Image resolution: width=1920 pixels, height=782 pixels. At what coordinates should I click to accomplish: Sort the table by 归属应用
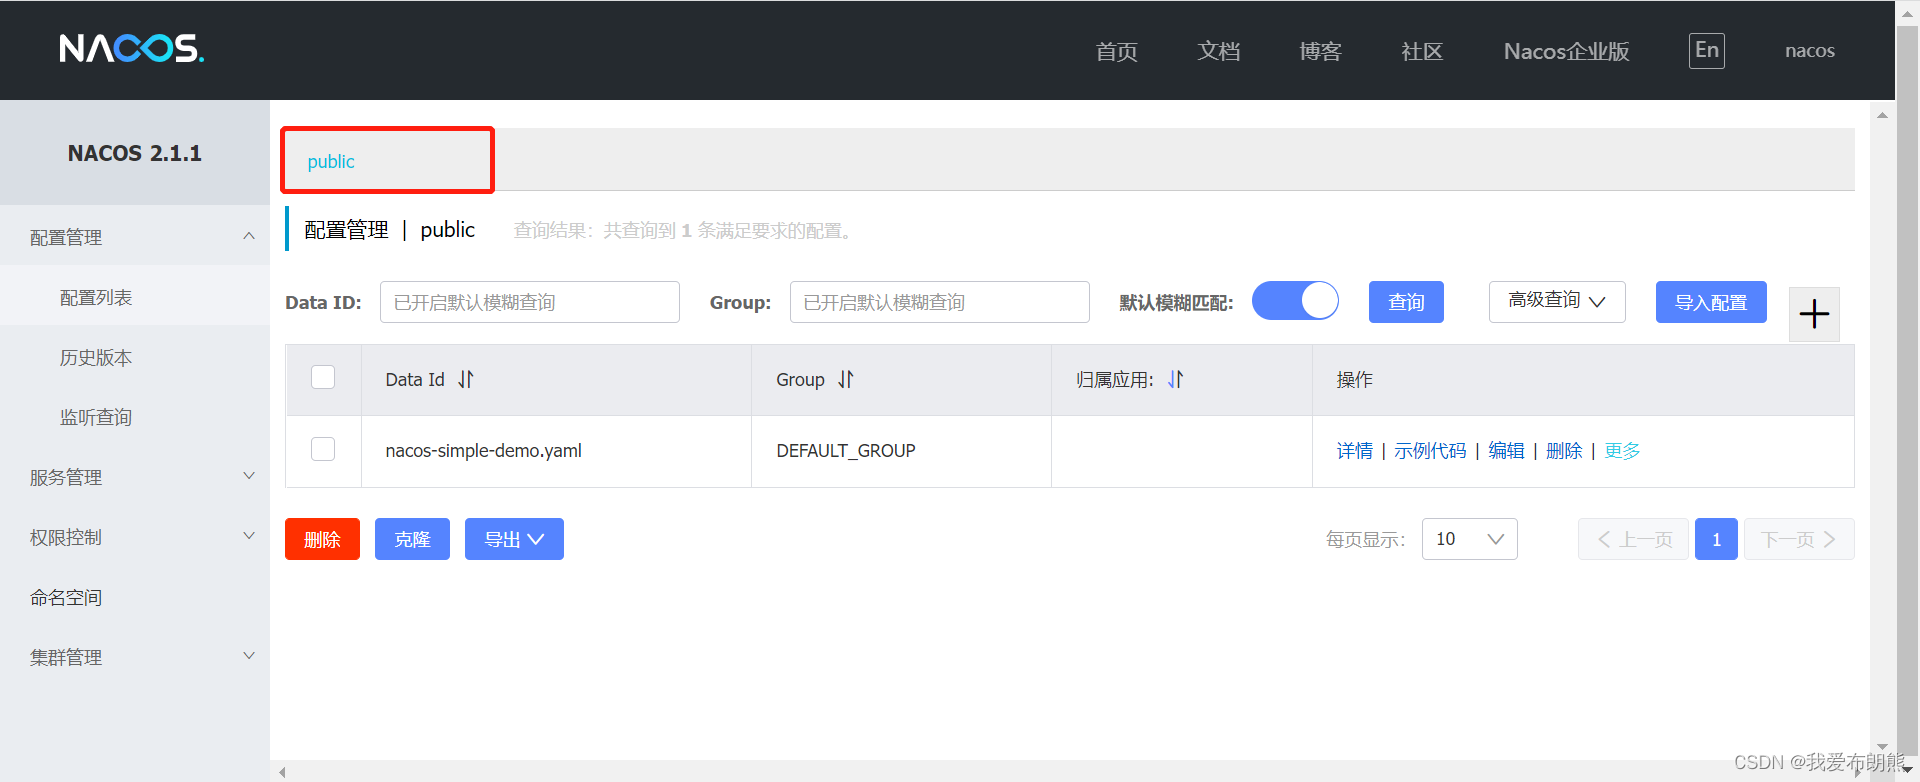point(1176,380)
